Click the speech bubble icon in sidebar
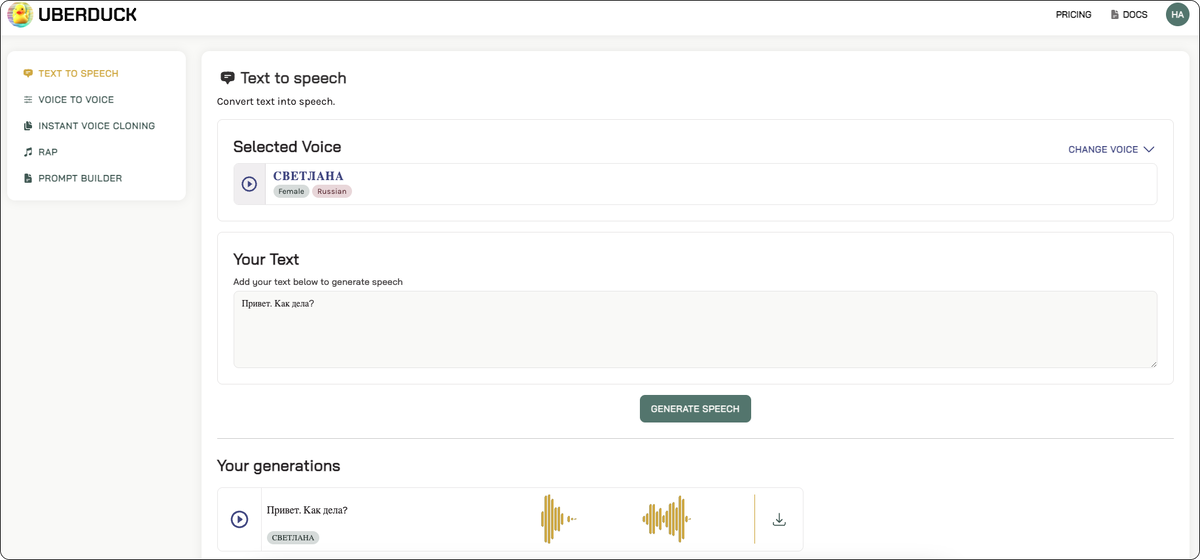 pos(28,73)
